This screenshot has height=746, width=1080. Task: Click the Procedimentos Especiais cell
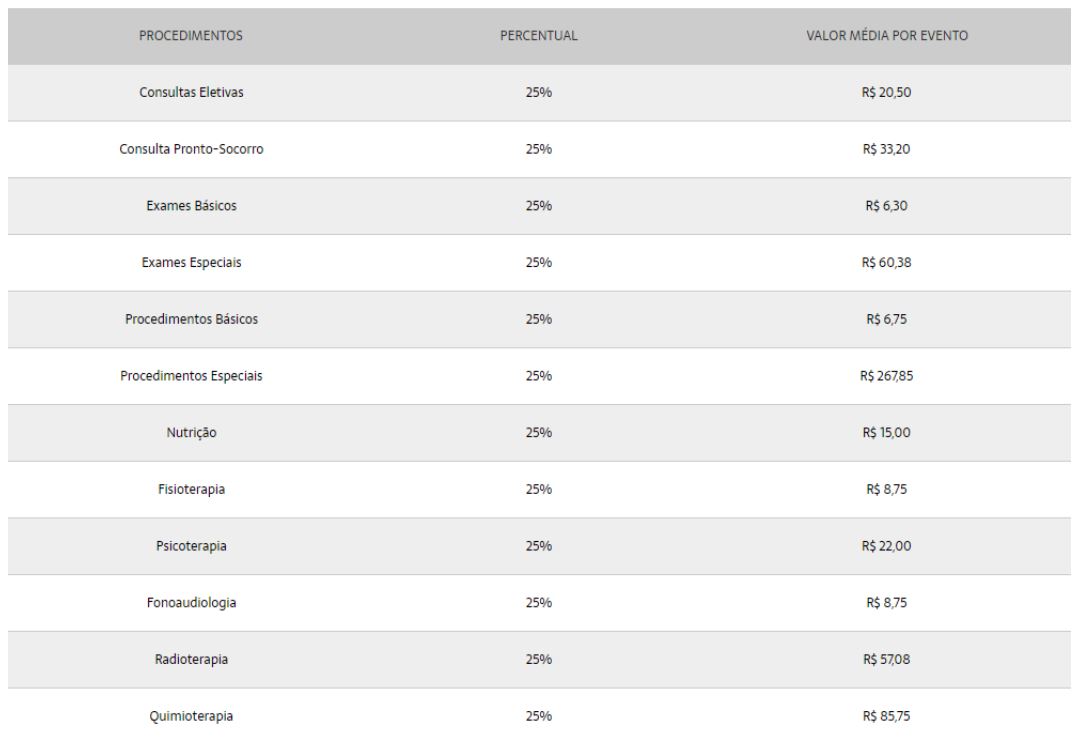[191, 377]
